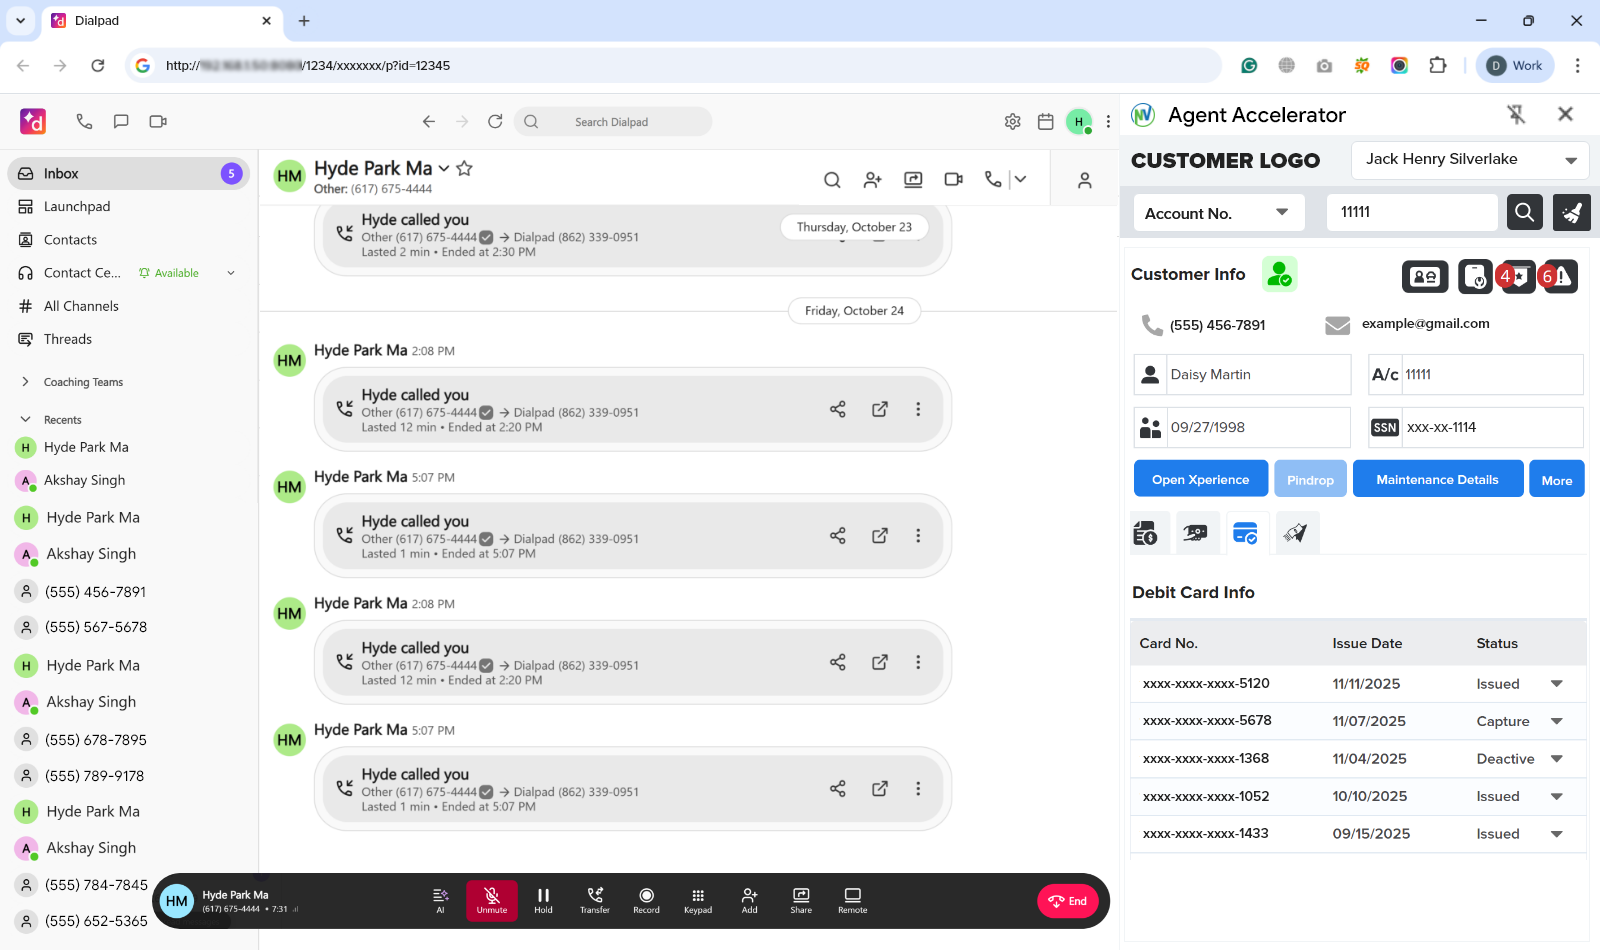
Task: Put the call on Hold
Action: (543, 900)
